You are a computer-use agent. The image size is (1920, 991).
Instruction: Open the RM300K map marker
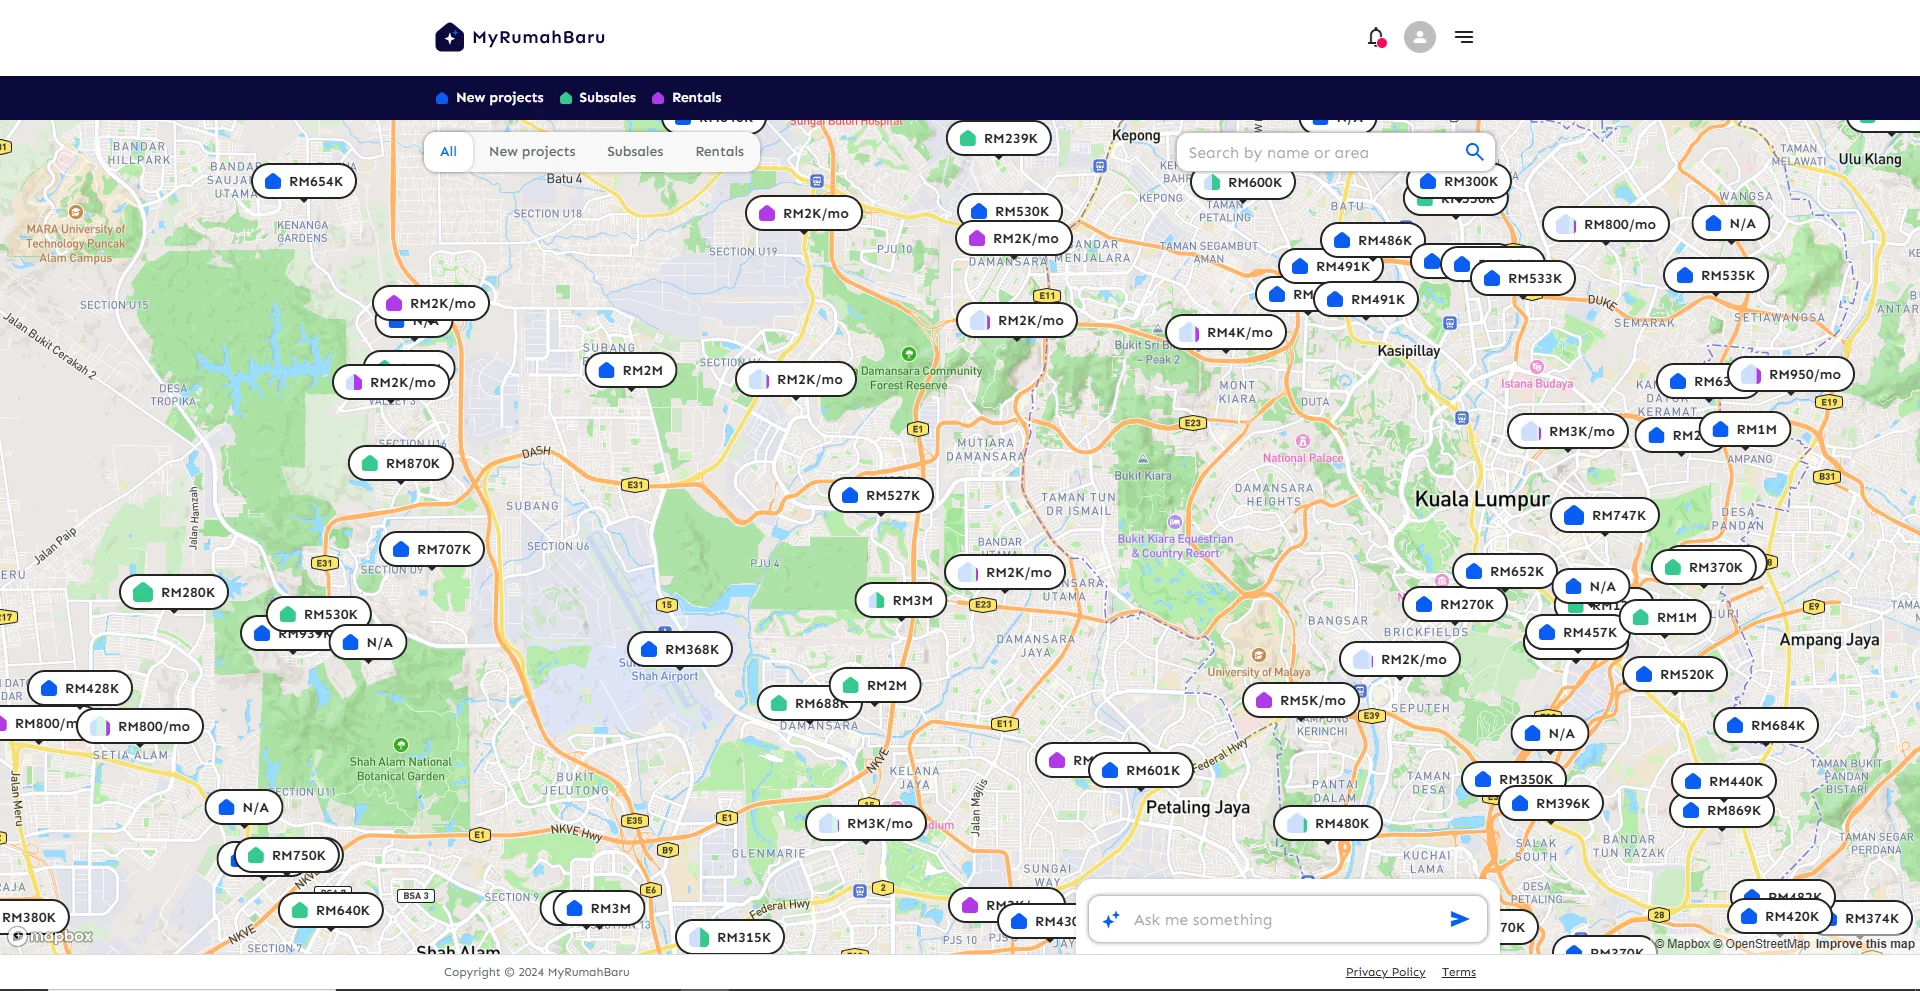click(1458, 182)
